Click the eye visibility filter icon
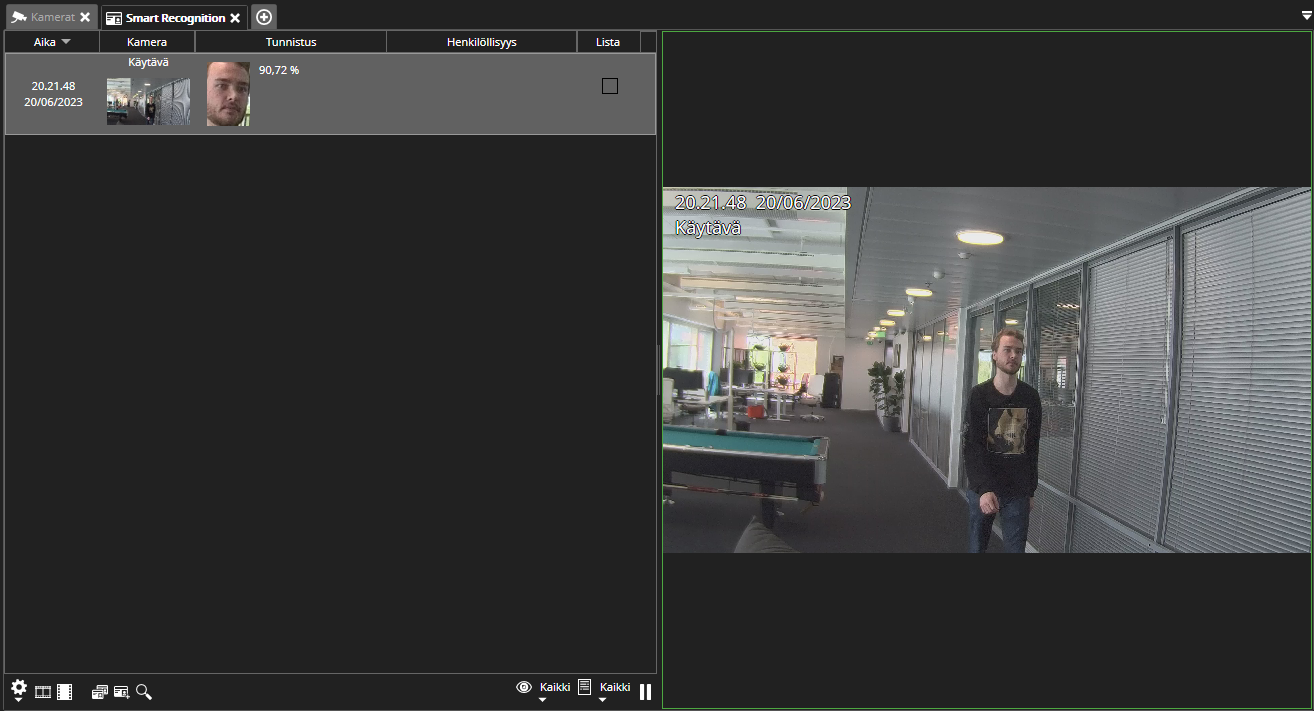Screen dimensions: 1314x711 tap(523, 687)
